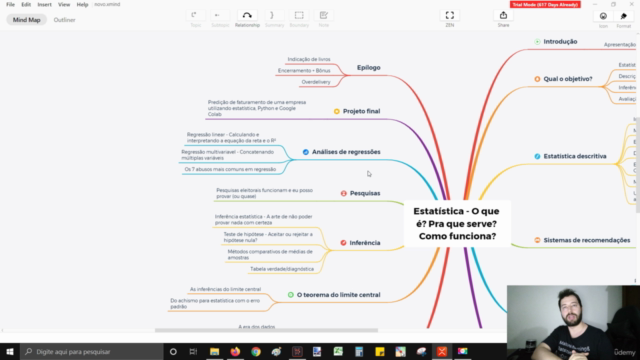Select the Introdução topic
Image resolution: width=640 pixels, height=360 pixels.
560,42
